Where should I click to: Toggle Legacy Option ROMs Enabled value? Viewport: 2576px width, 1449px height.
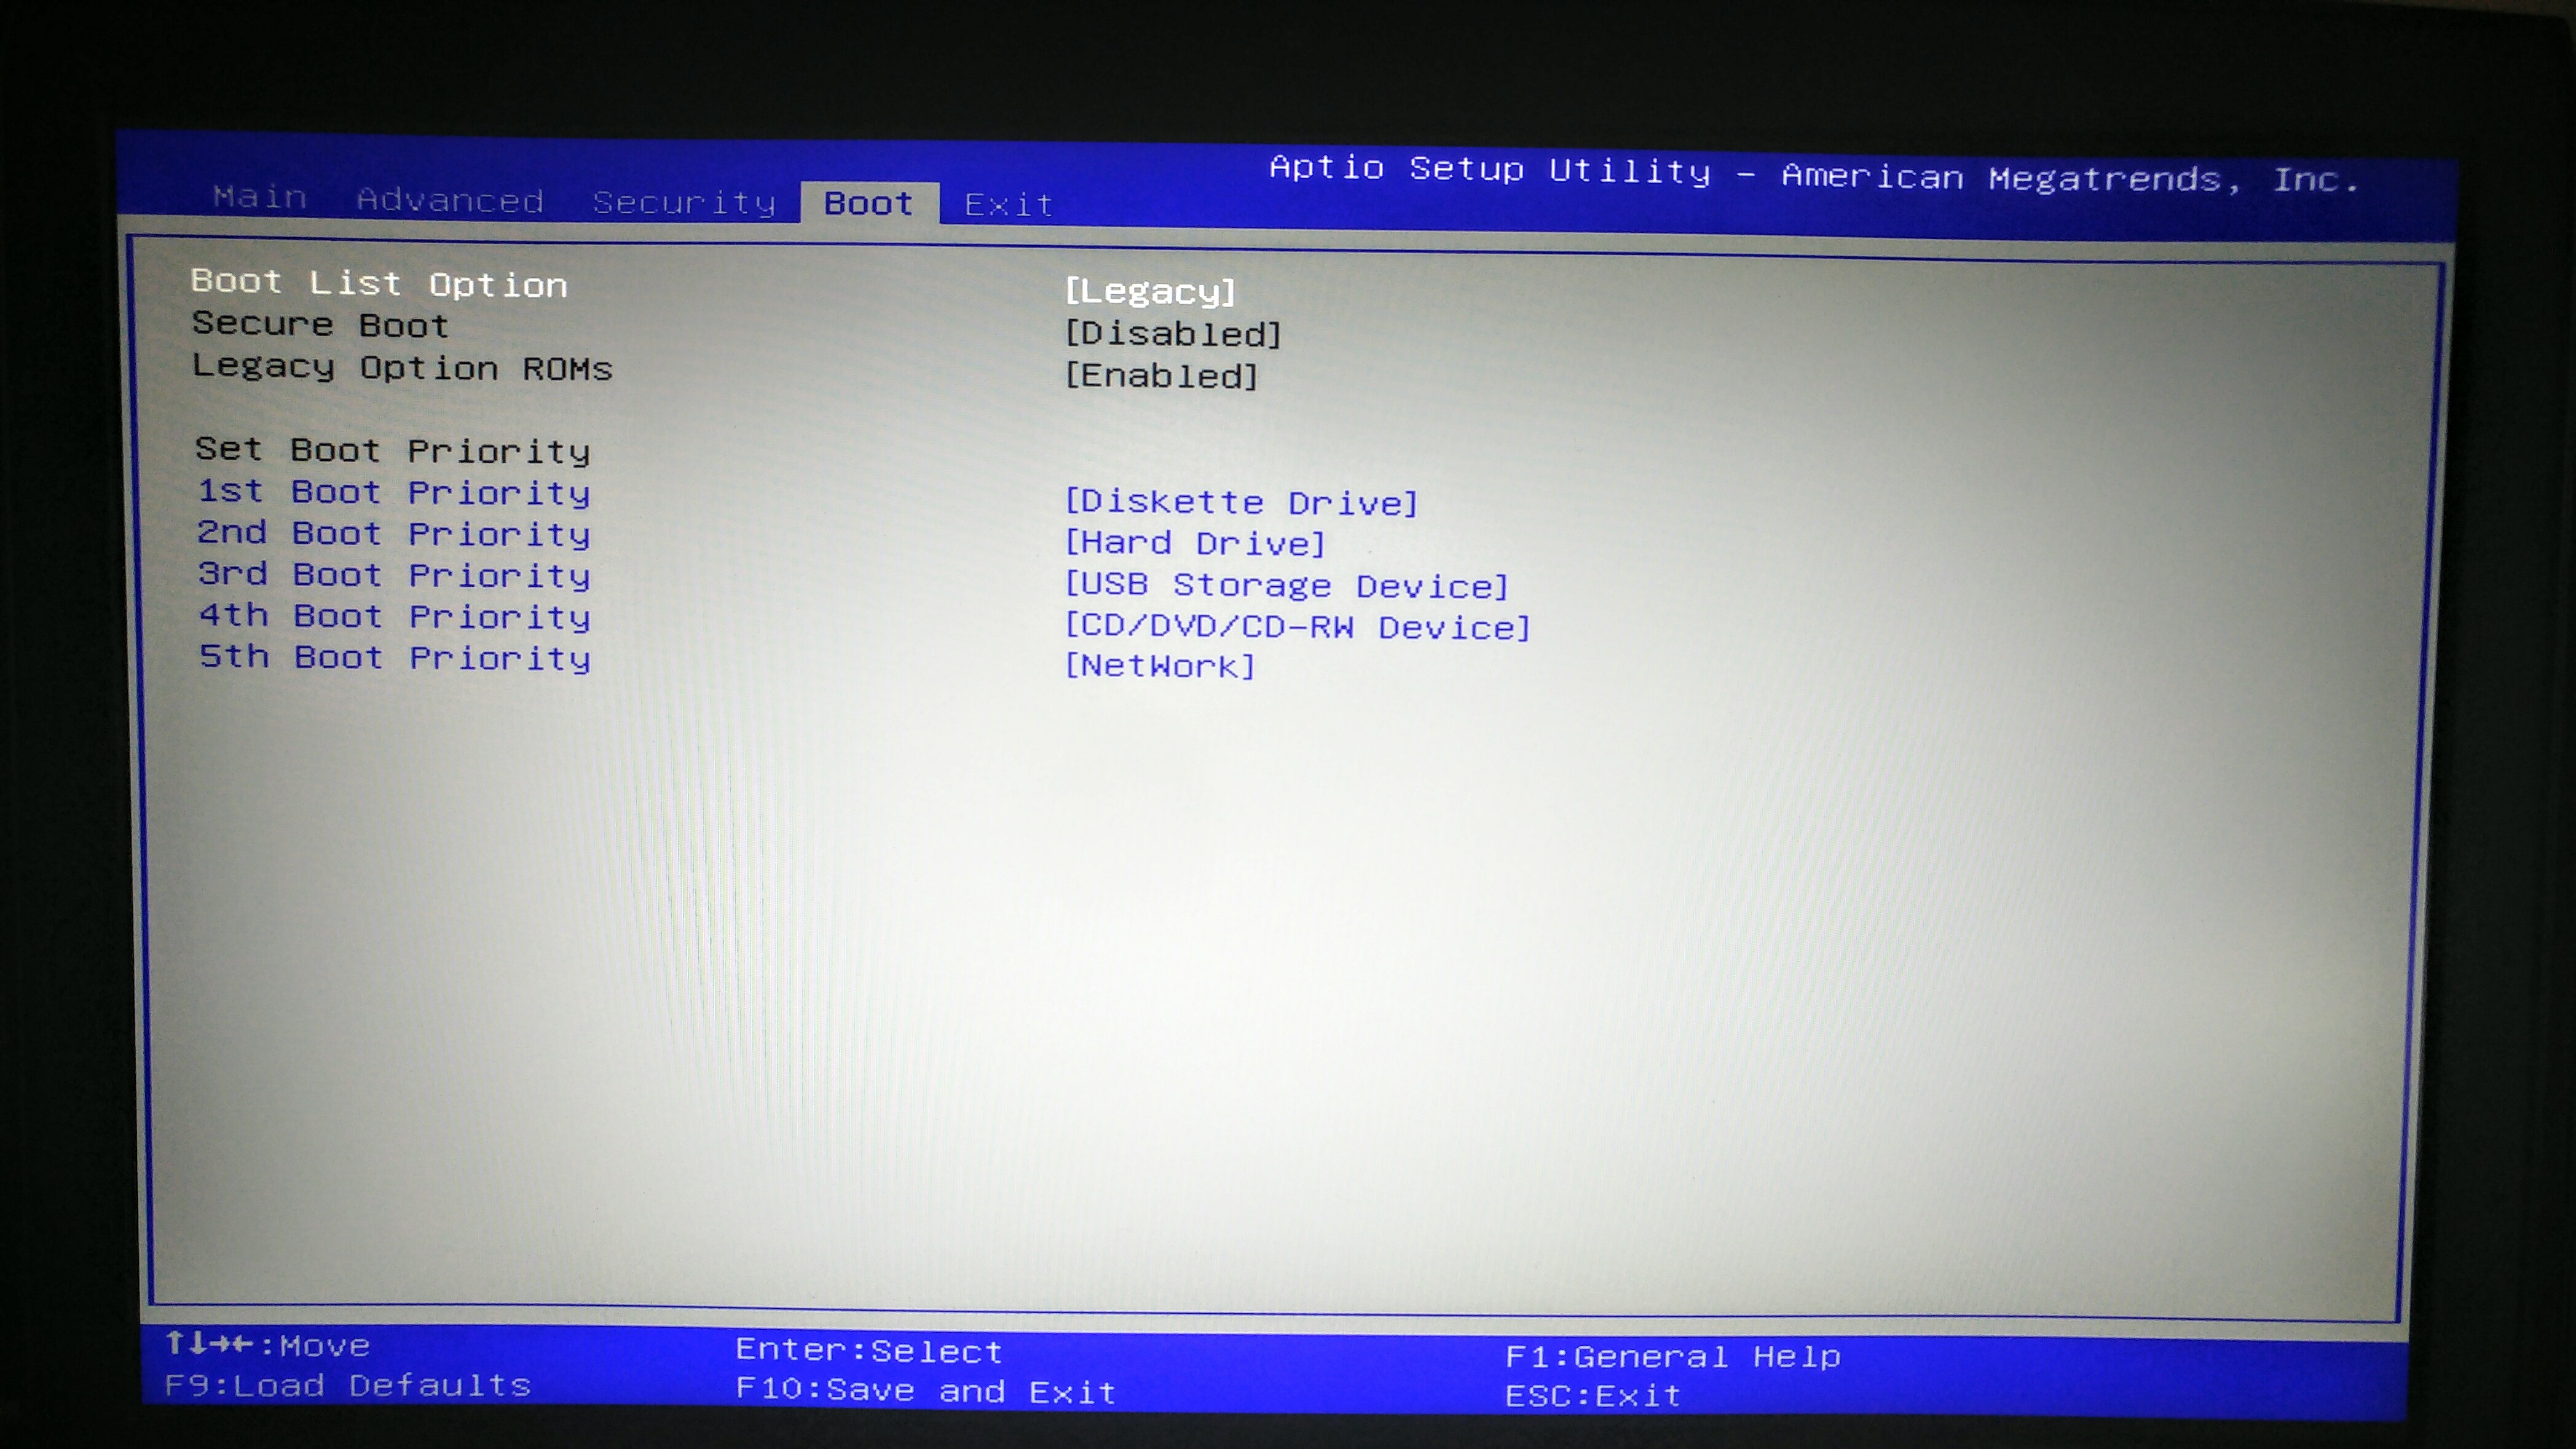(x=1161, y=376)
